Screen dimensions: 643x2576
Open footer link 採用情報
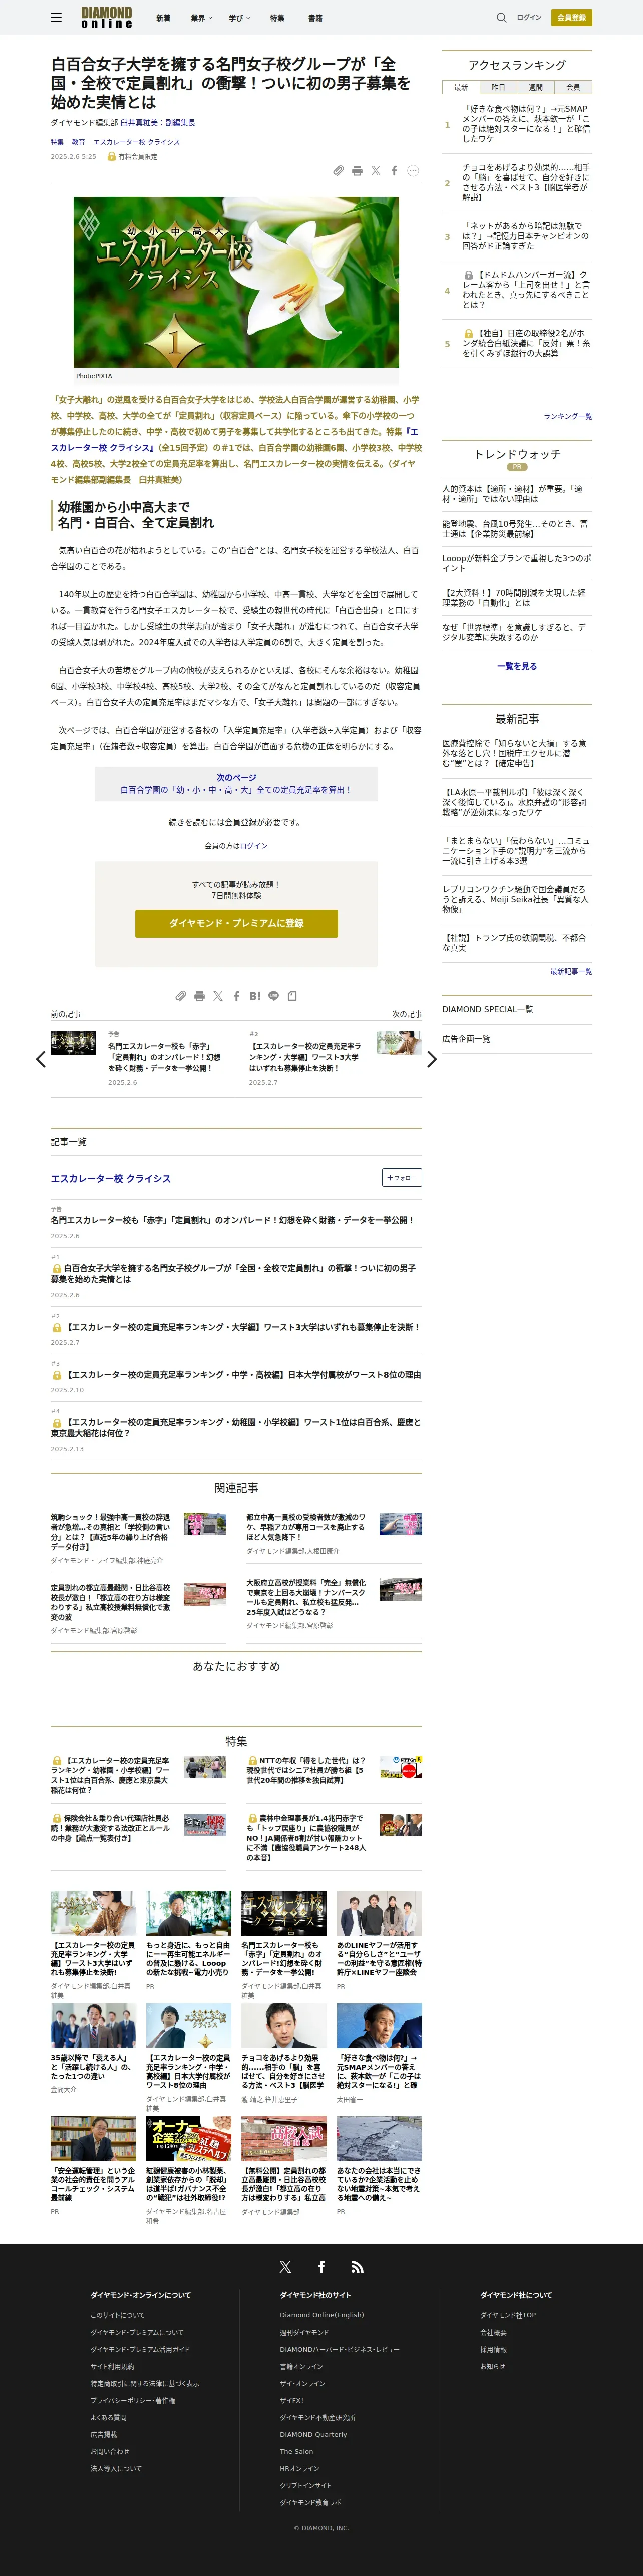point(493,2349)
